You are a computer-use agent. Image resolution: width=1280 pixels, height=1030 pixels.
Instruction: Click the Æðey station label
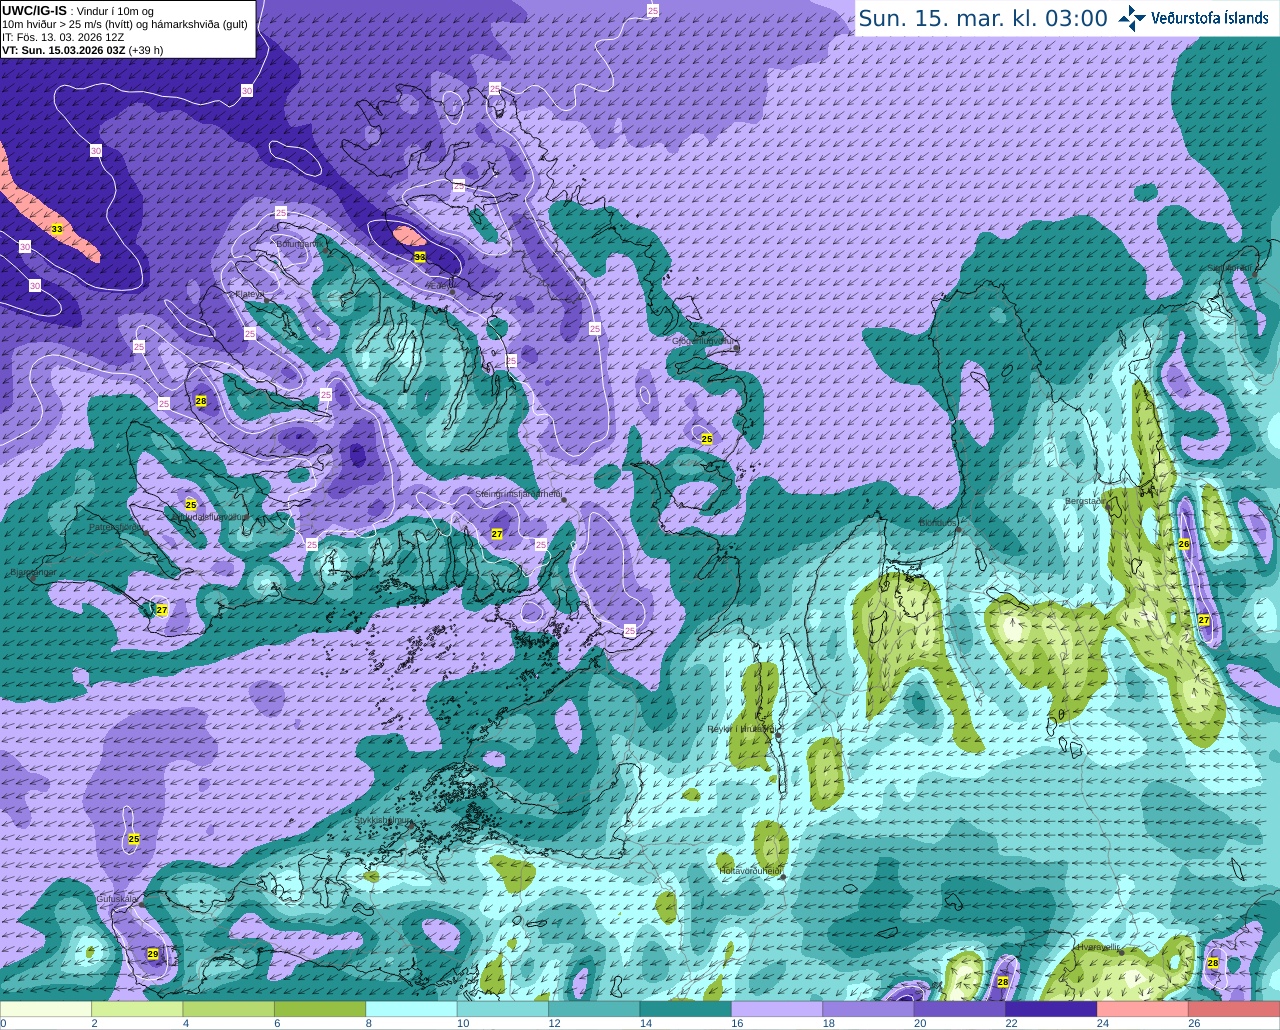coord(436,285)
